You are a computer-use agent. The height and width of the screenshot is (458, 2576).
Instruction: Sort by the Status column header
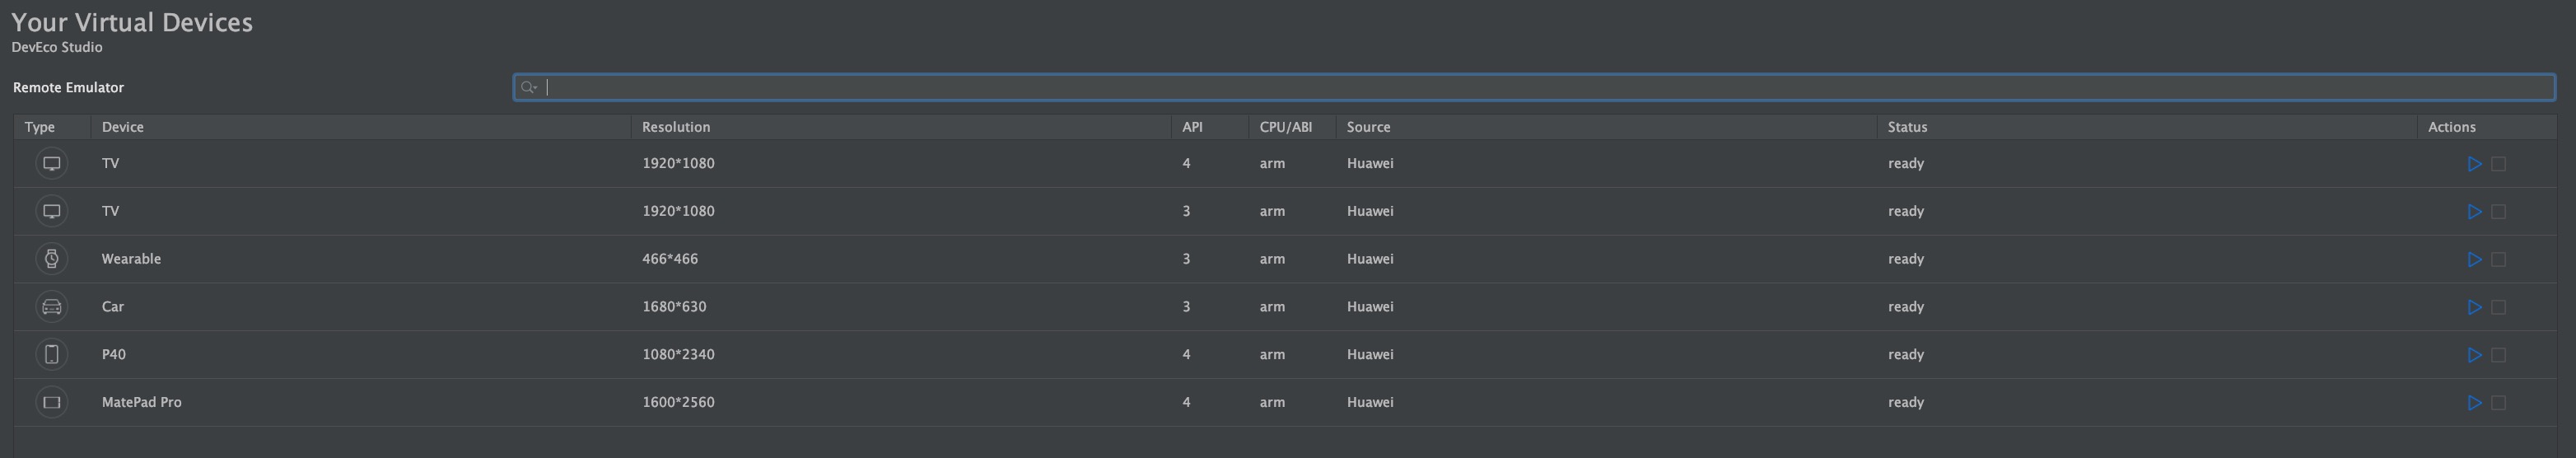[x=1907, y=127]
